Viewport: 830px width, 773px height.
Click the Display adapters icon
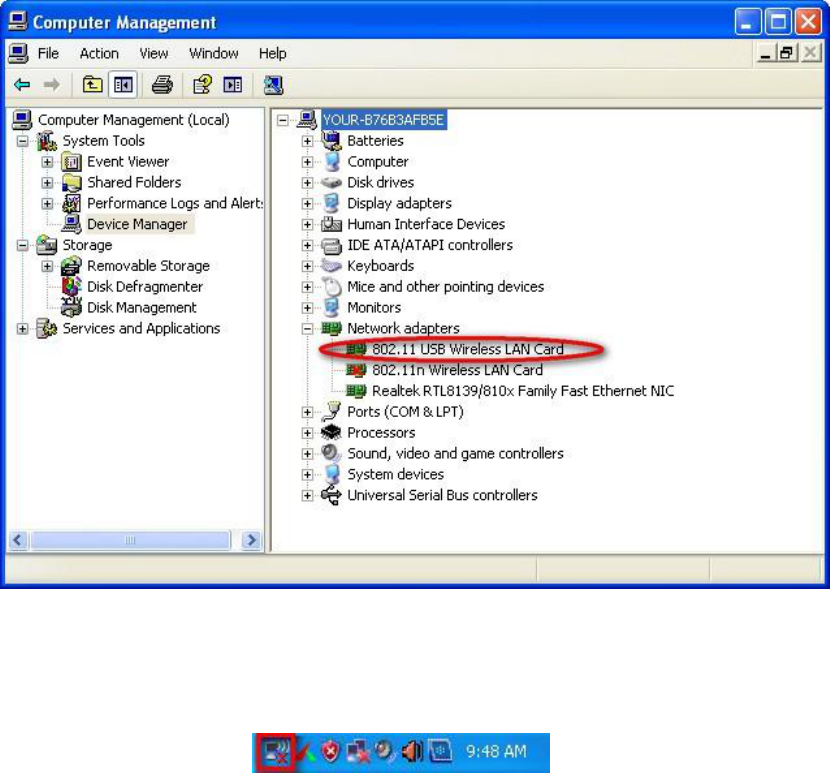click(331, 203)
